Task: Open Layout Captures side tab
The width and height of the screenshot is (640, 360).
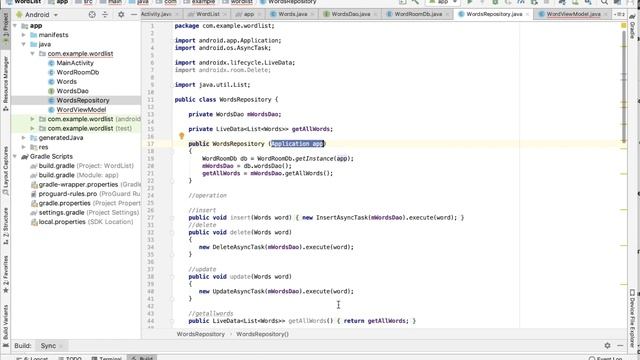Action: [6, 170]
